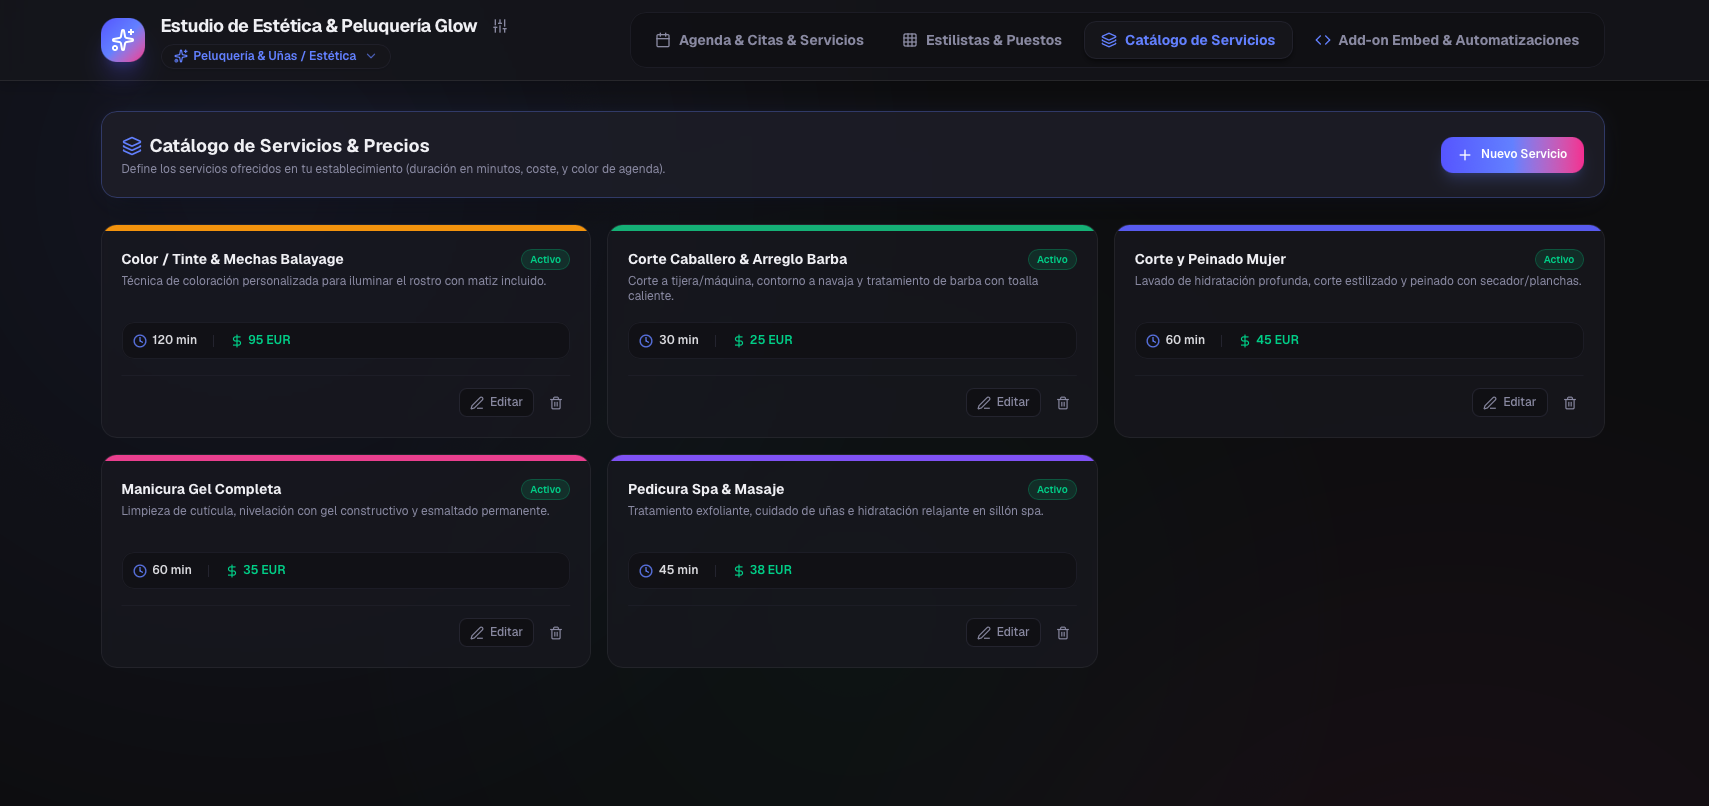Image resolution: width=1709 pixels, height=806 pixels.
Task: Click the Glow sparkle app logo
Action: click(x=123, y=40)
